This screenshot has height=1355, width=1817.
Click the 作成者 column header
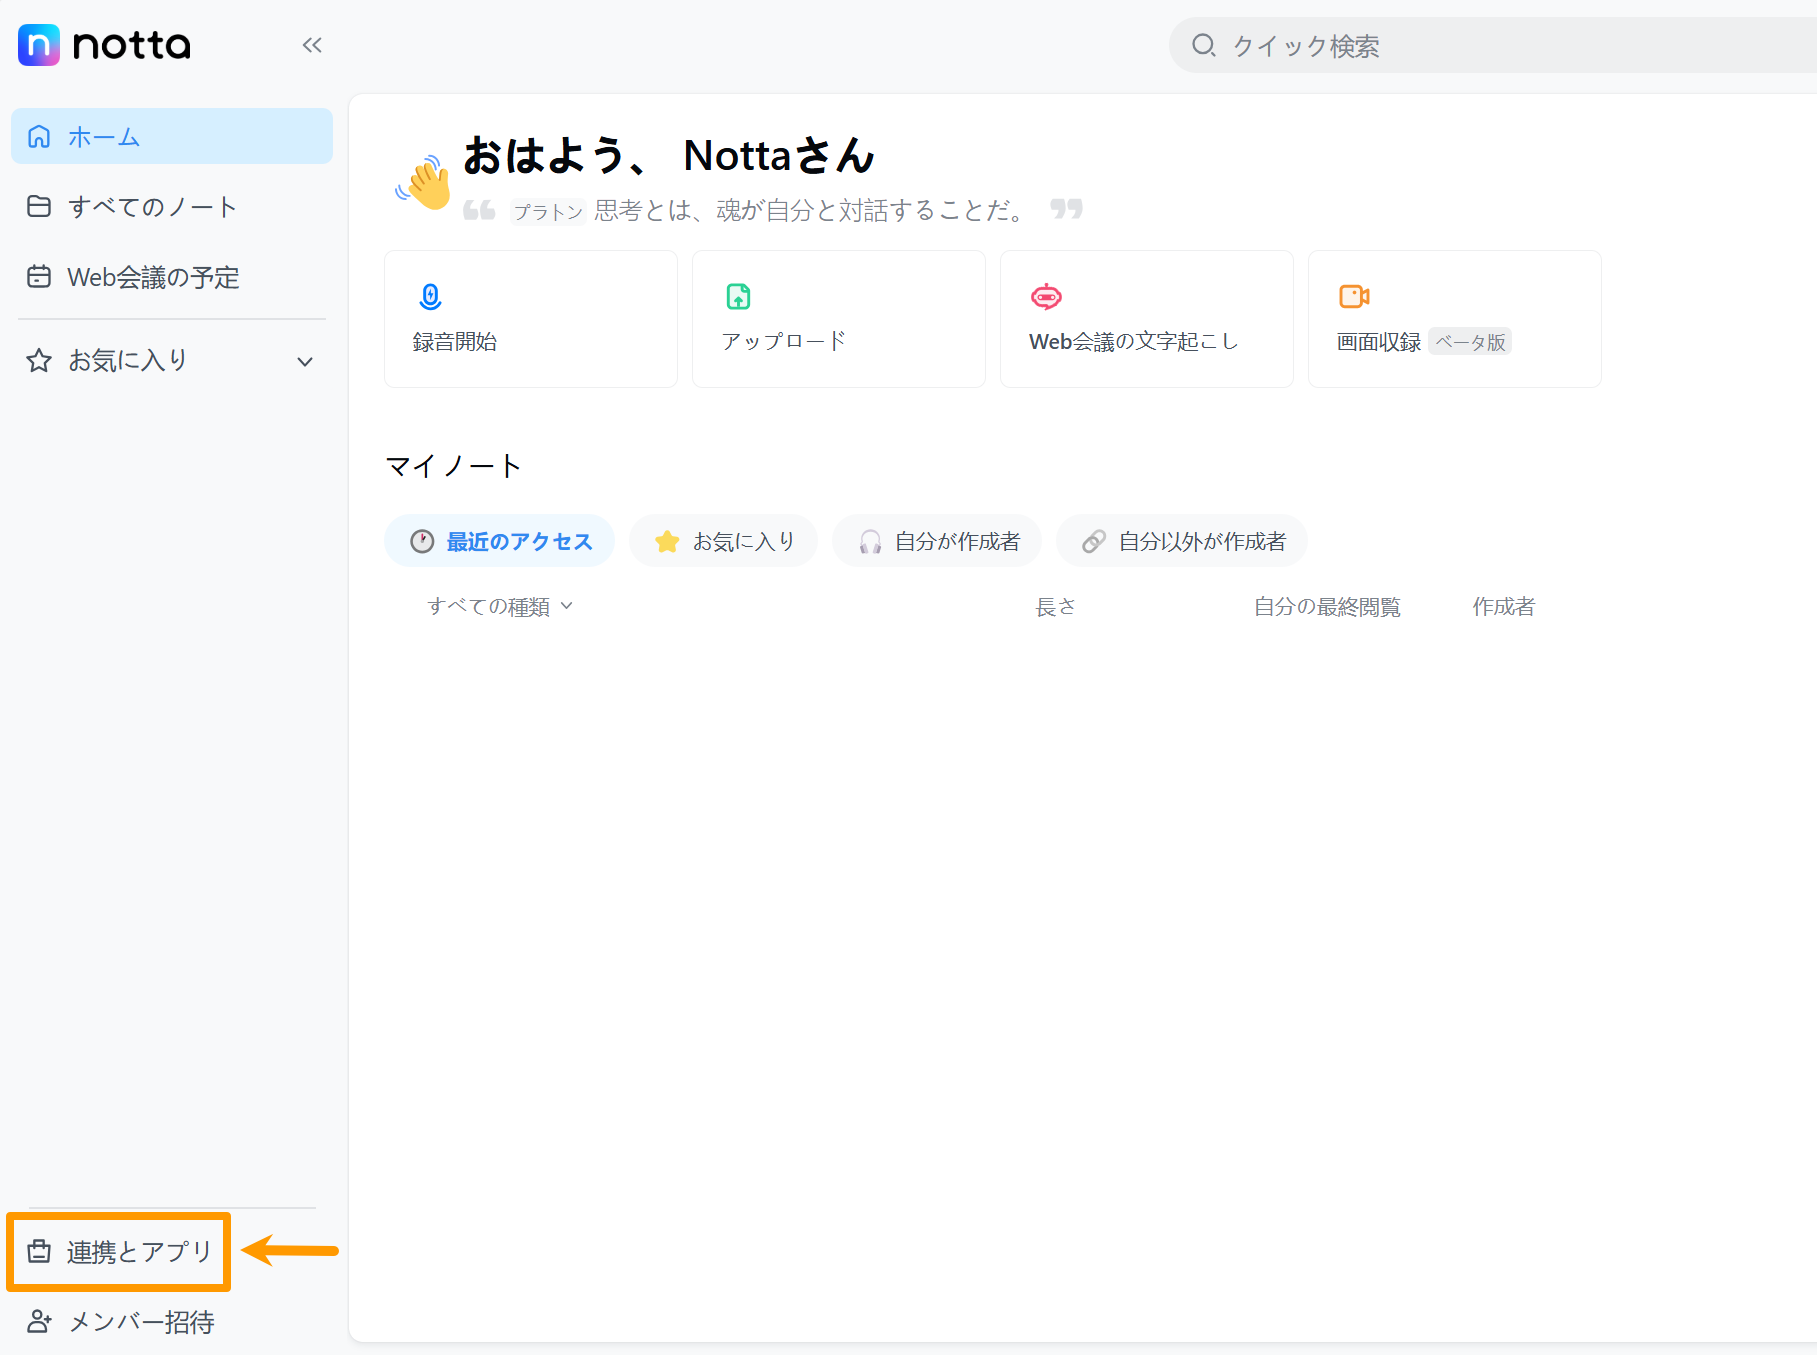coord(1503,606)
